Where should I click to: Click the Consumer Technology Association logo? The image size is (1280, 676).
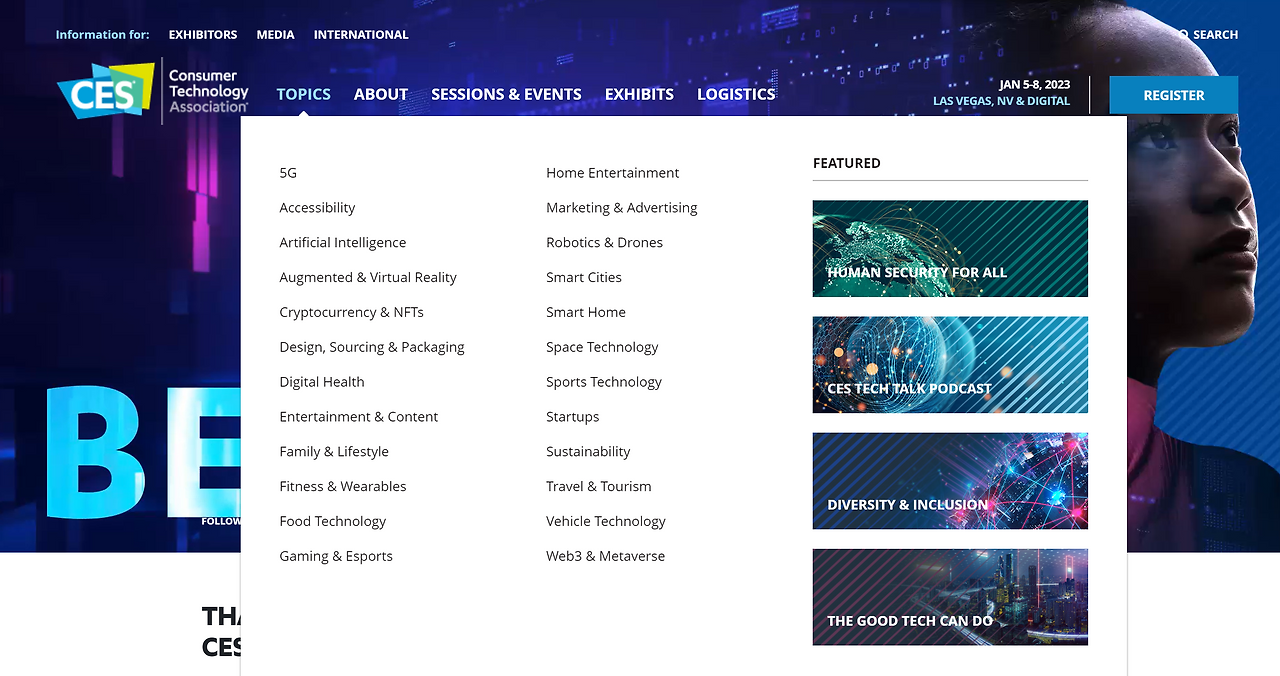point(206,90)
